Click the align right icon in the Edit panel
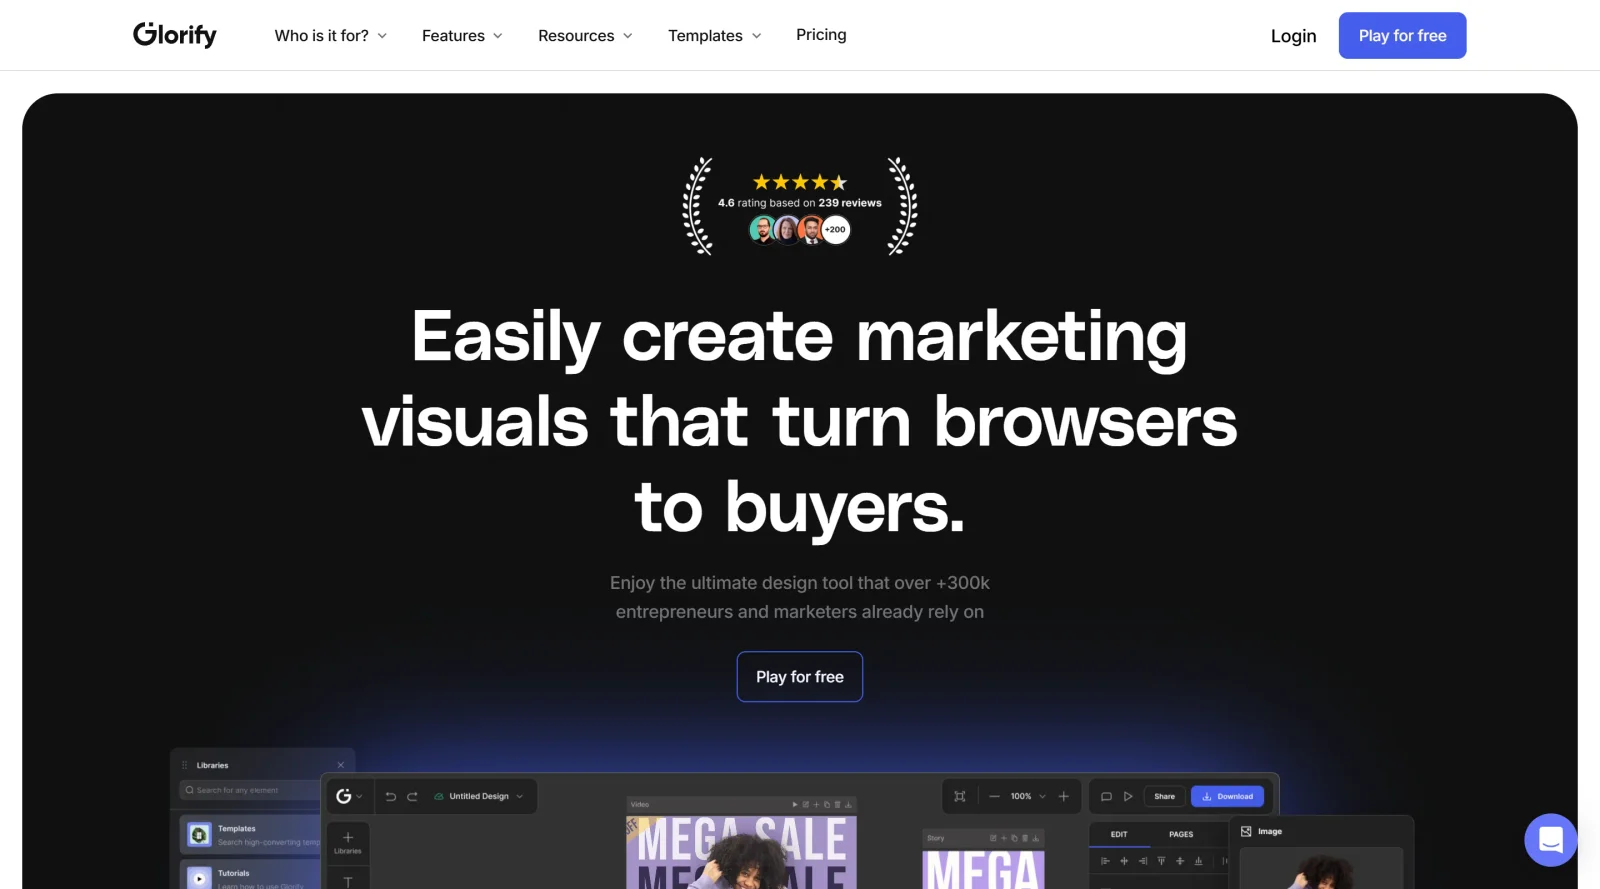Image resolution: width=1600 pixels, height=889 pixels. [1143, 861]
